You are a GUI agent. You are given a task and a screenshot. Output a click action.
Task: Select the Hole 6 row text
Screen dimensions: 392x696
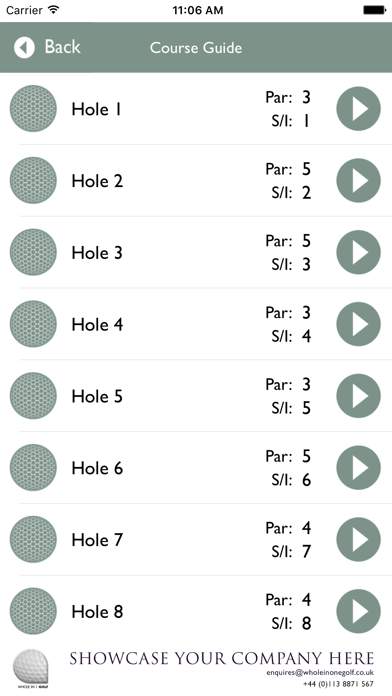coord(97,468)
